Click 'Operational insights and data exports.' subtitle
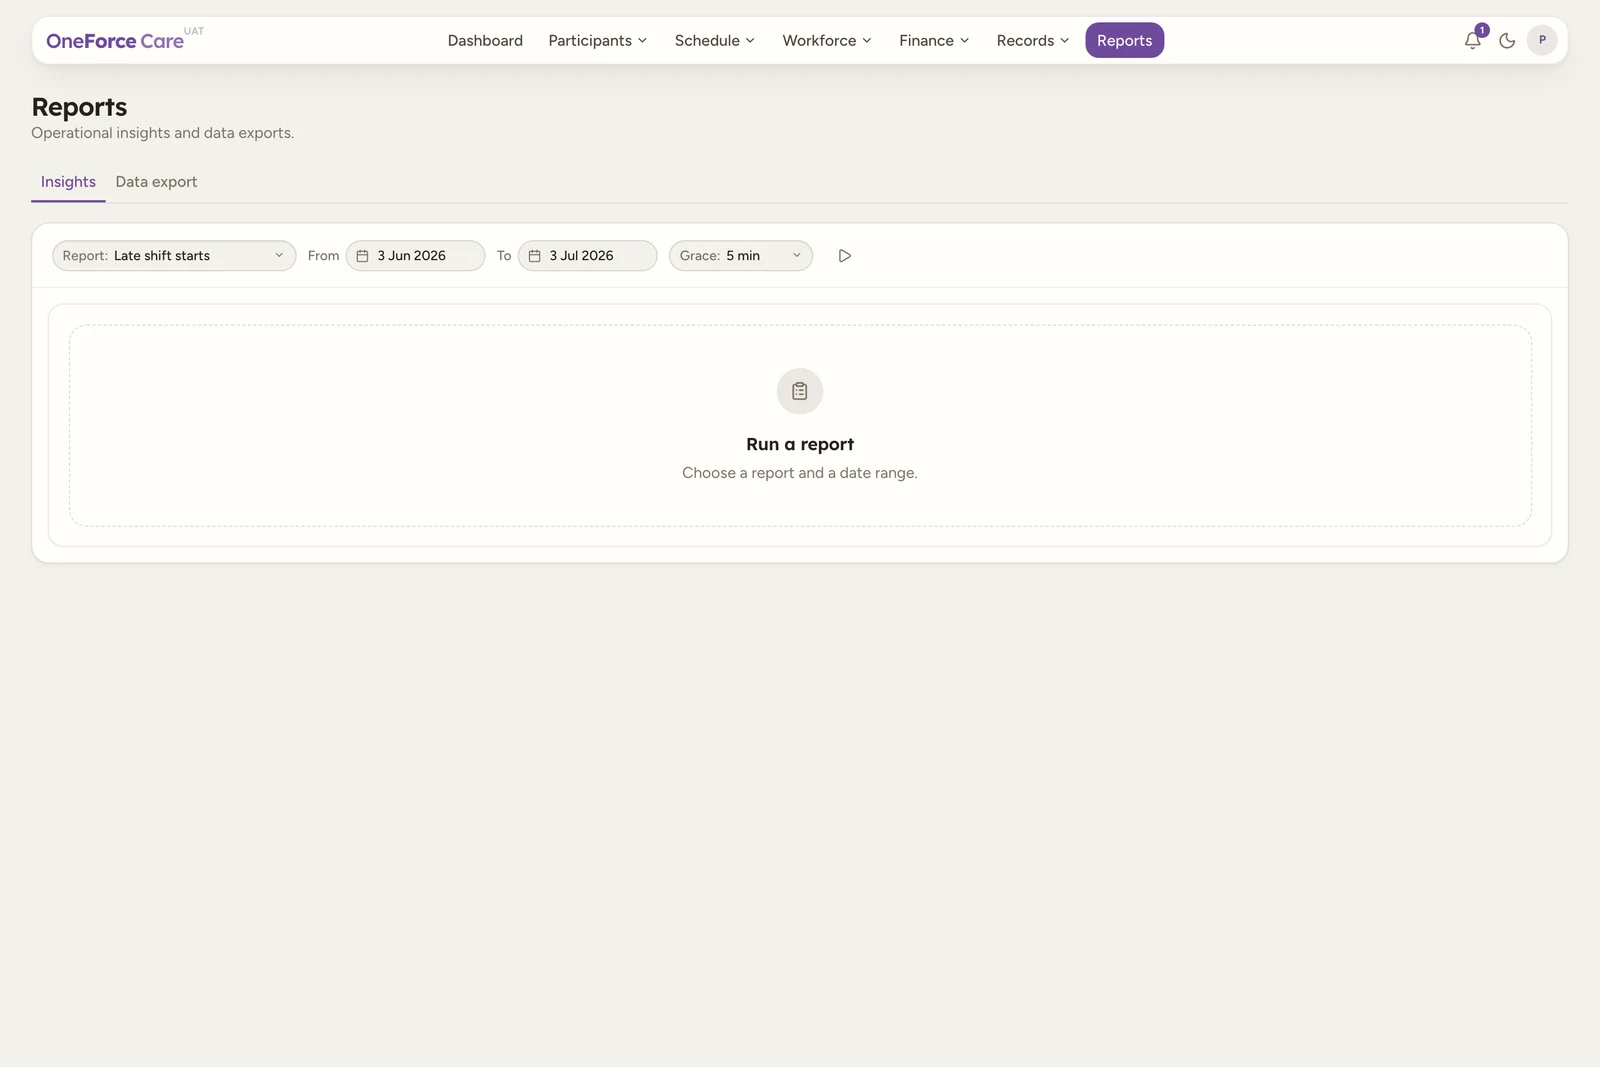This screenshot has height=1067, width=1600. (x=163, y=133)
